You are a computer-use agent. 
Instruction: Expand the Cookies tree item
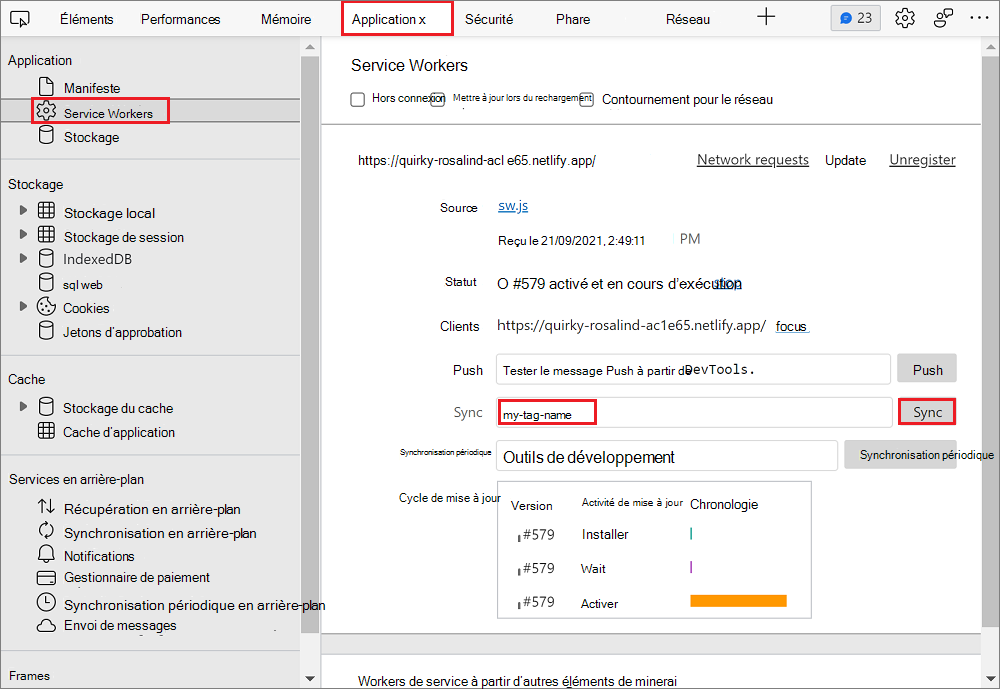pyautogui.click(x=22, y=309)
